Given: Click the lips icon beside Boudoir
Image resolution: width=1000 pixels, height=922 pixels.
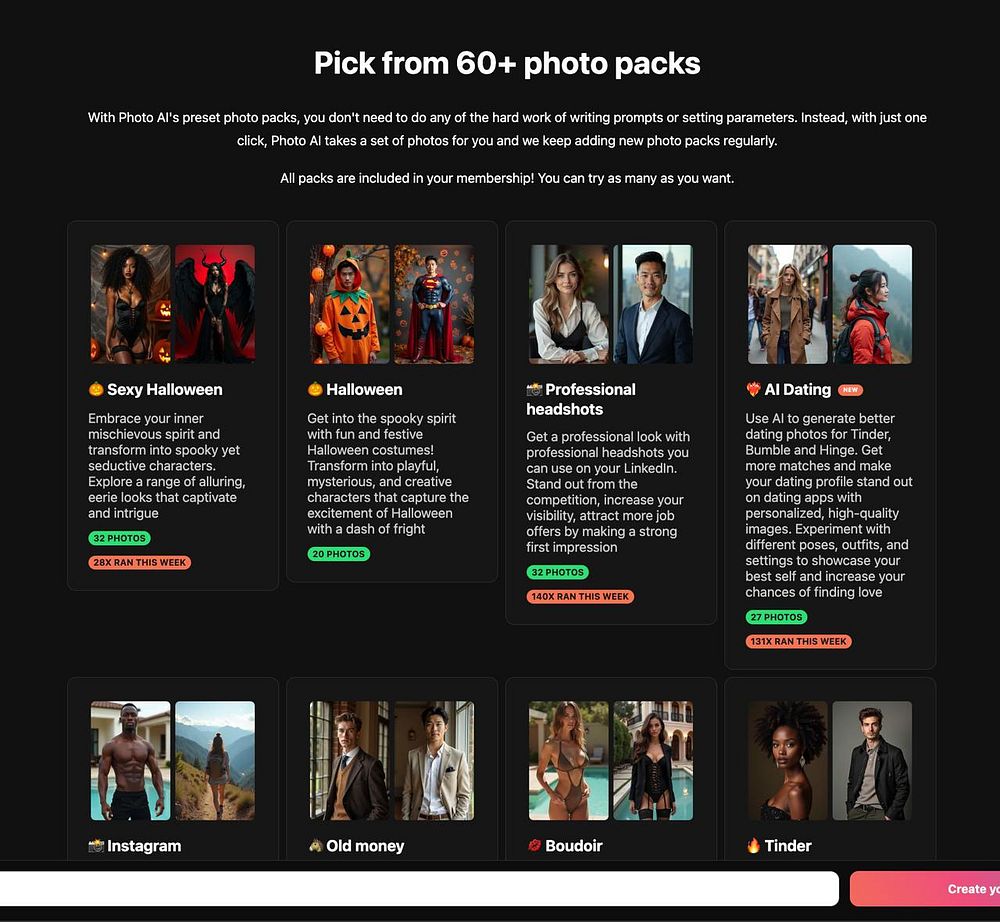Looking at the screenshot, I should [x=534, y=845].
